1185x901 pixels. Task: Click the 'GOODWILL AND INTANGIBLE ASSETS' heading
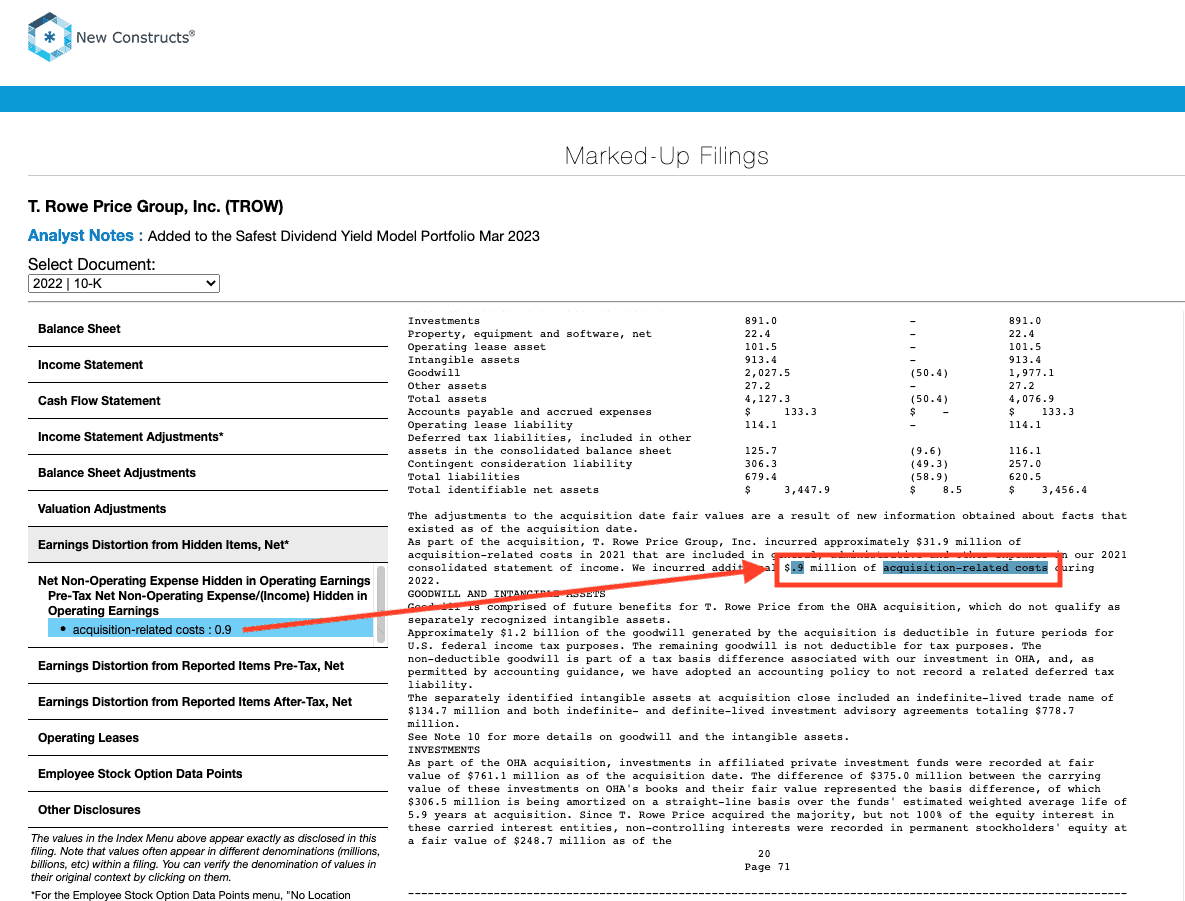[x=506, y=594]
